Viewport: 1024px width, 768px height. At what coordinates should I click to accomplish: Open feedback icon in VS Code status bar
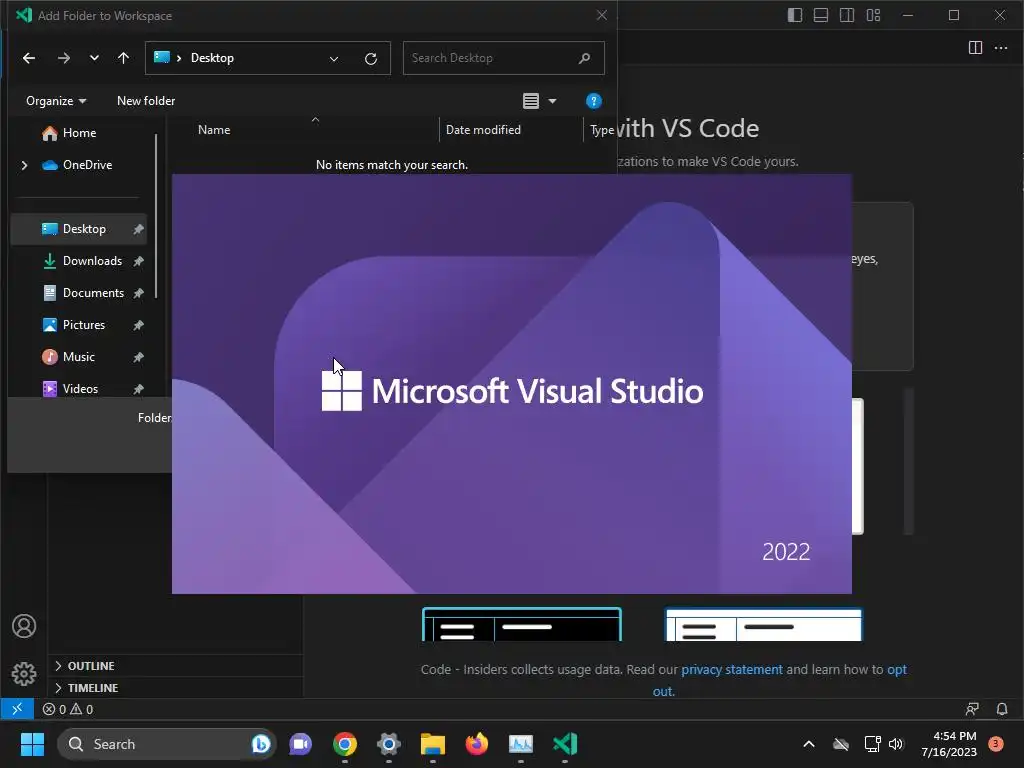coord(972,709)
